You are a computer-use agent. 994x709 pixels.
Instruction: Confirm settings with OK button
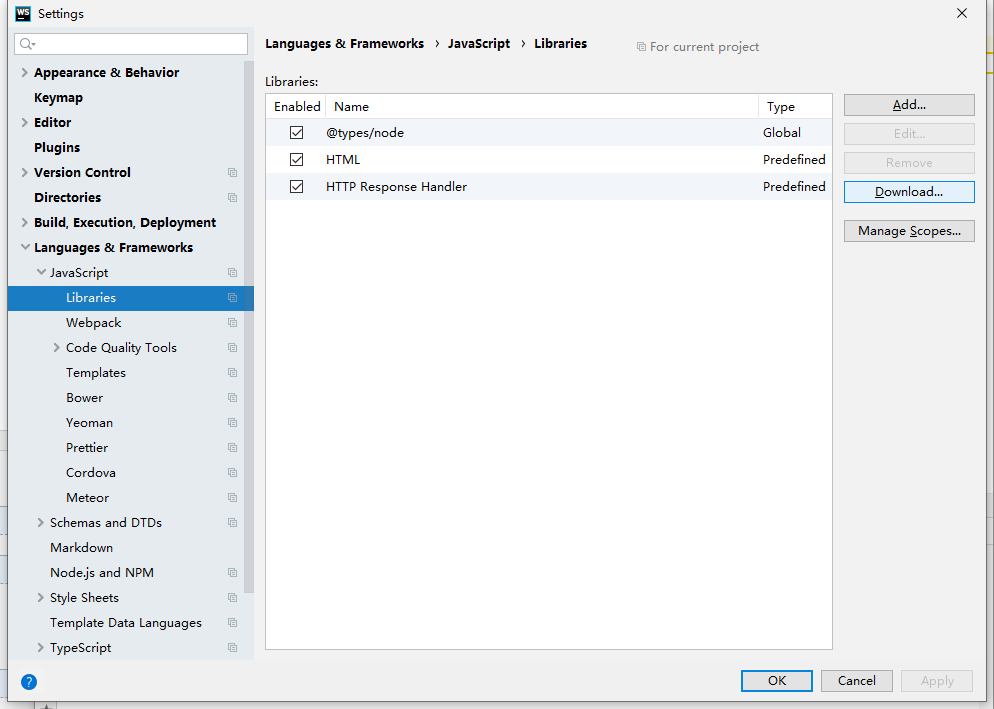777,681
